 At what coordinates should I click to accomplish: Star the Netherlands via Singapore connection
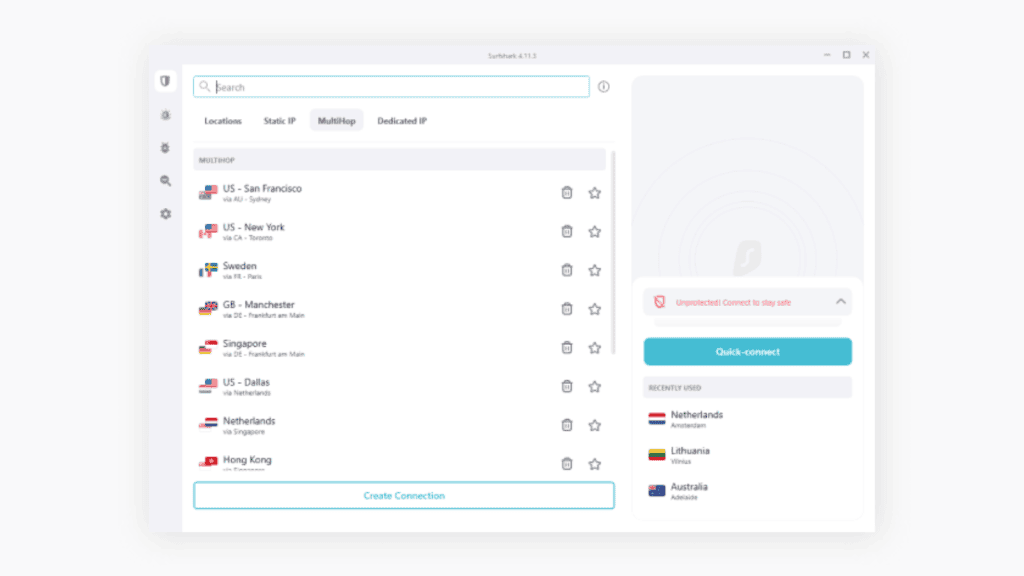(x=595, y=425)
